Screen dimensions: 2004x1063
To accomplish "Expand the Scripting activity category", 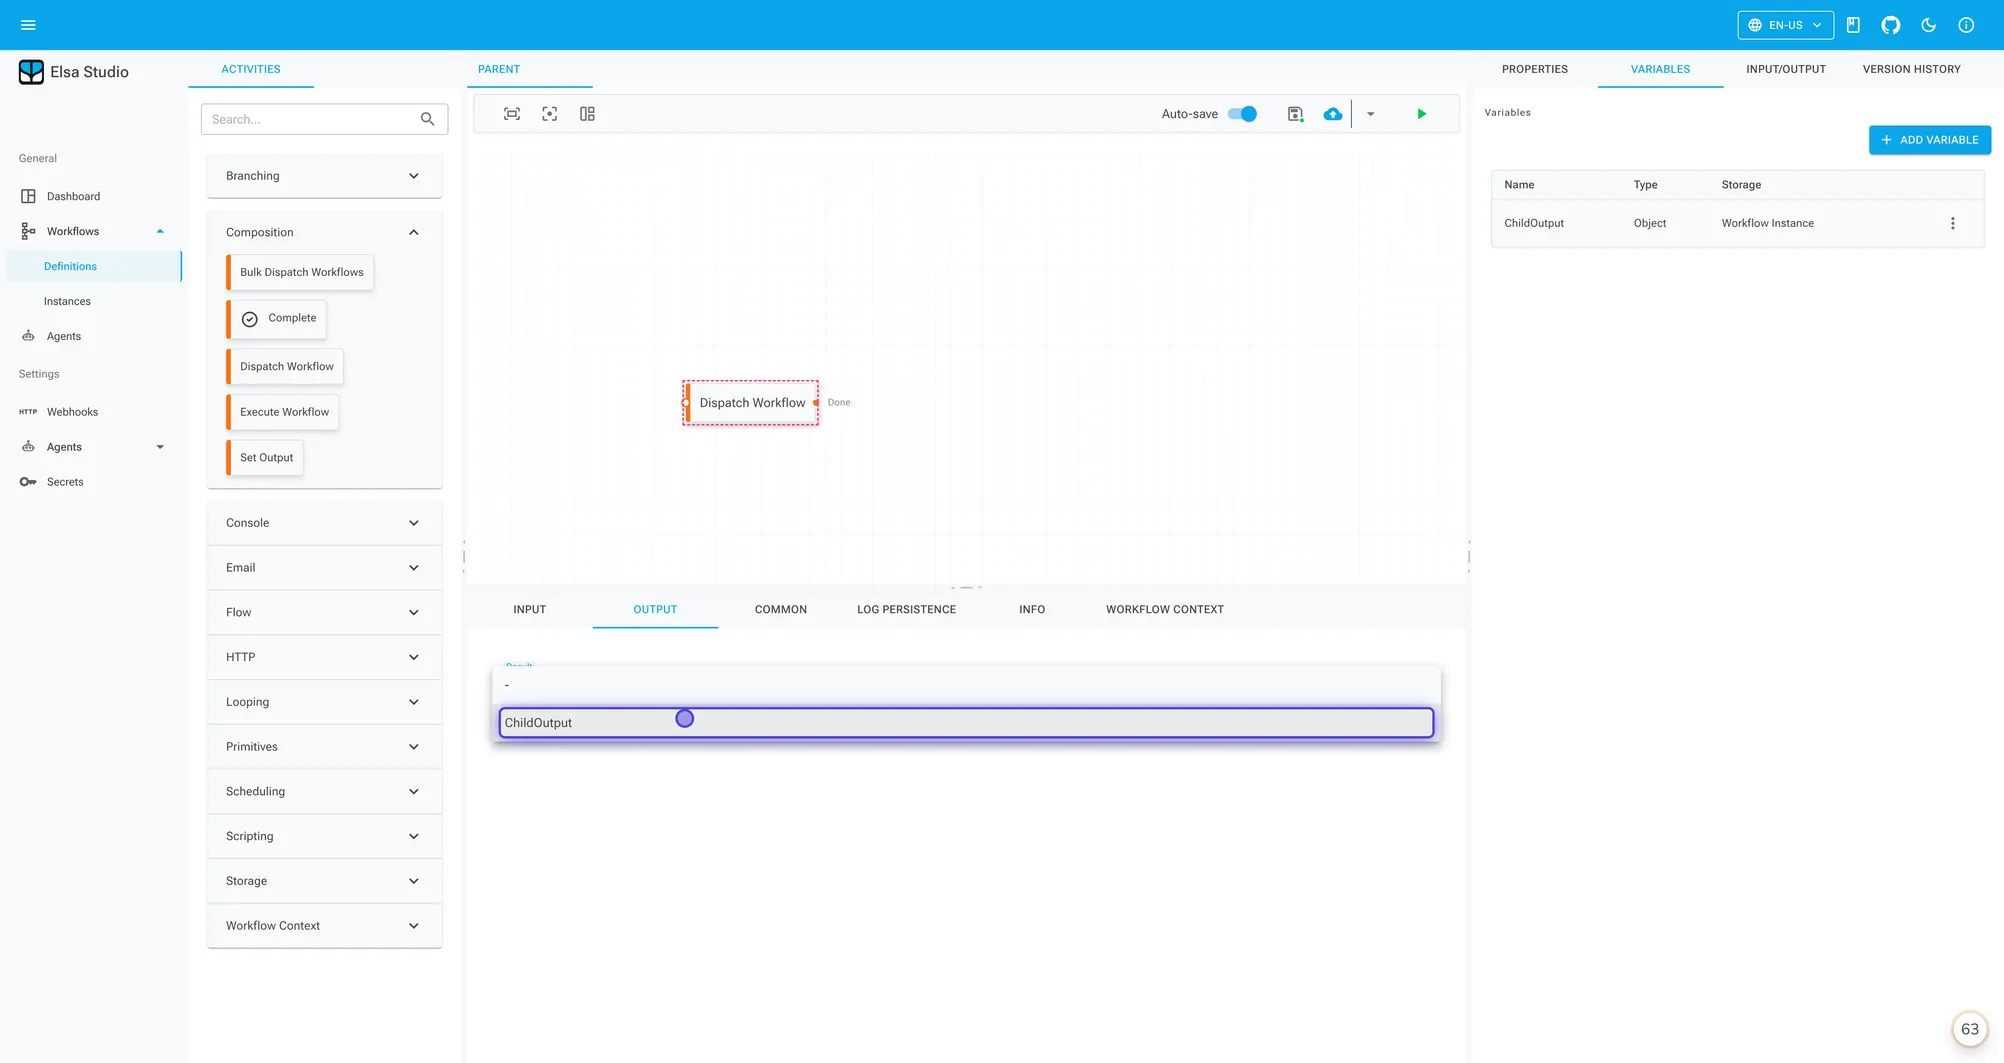I will [324, 836].
